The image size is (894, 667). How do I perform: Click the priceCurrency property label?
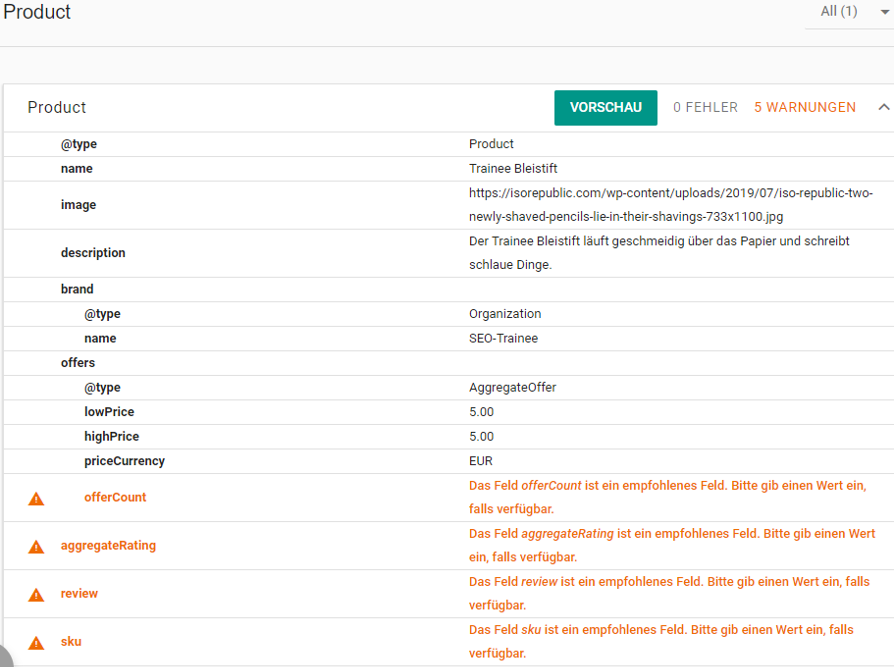[x=124, y=461]
